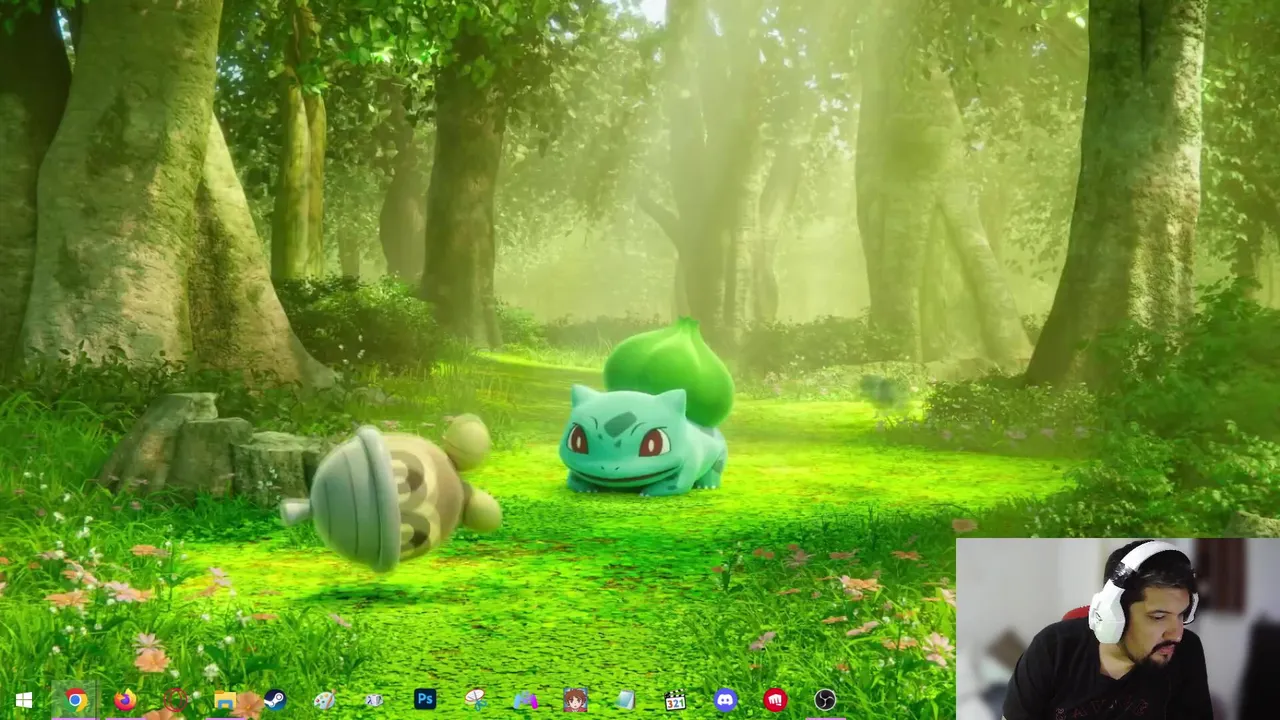Open OBS Studio from the taskbar
The image size is (1280, 720).
point(825,700)
